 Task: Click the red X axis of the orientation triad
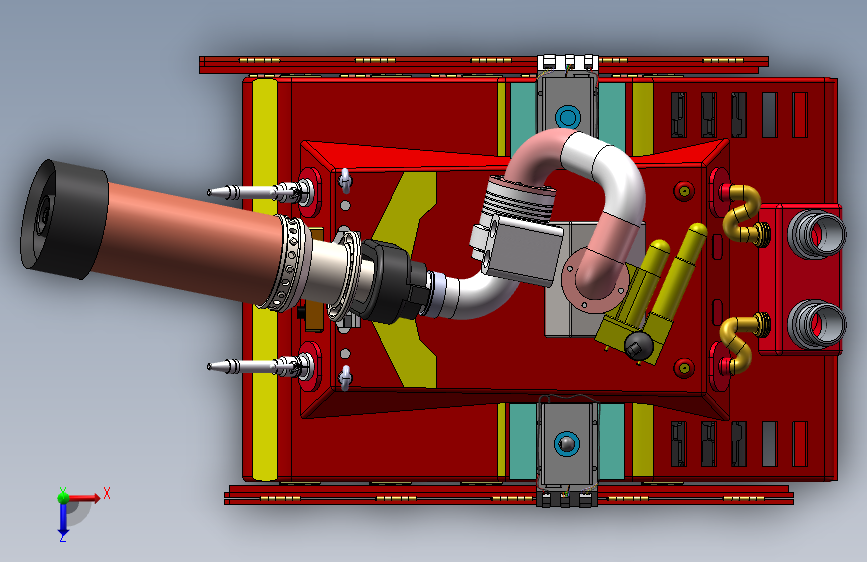click(x=84, y=498)
